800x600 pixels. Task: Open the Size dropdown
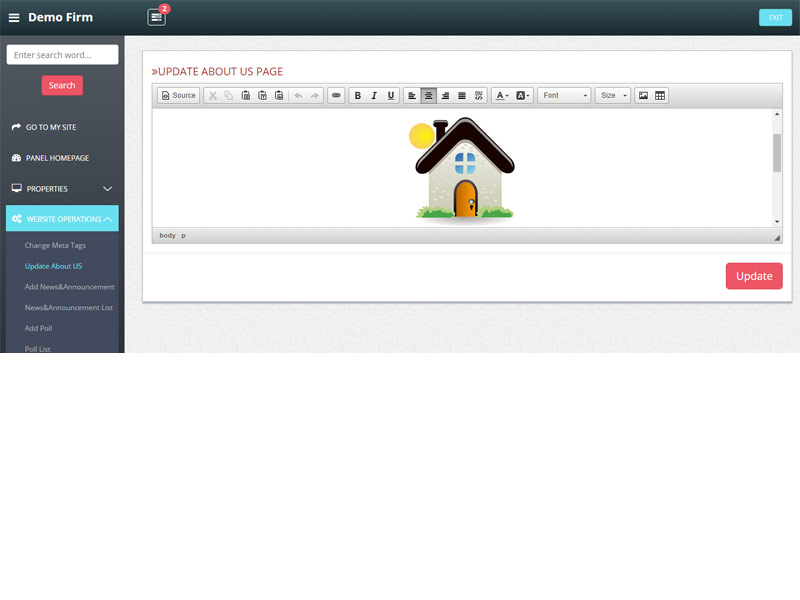tap(613, 96)
